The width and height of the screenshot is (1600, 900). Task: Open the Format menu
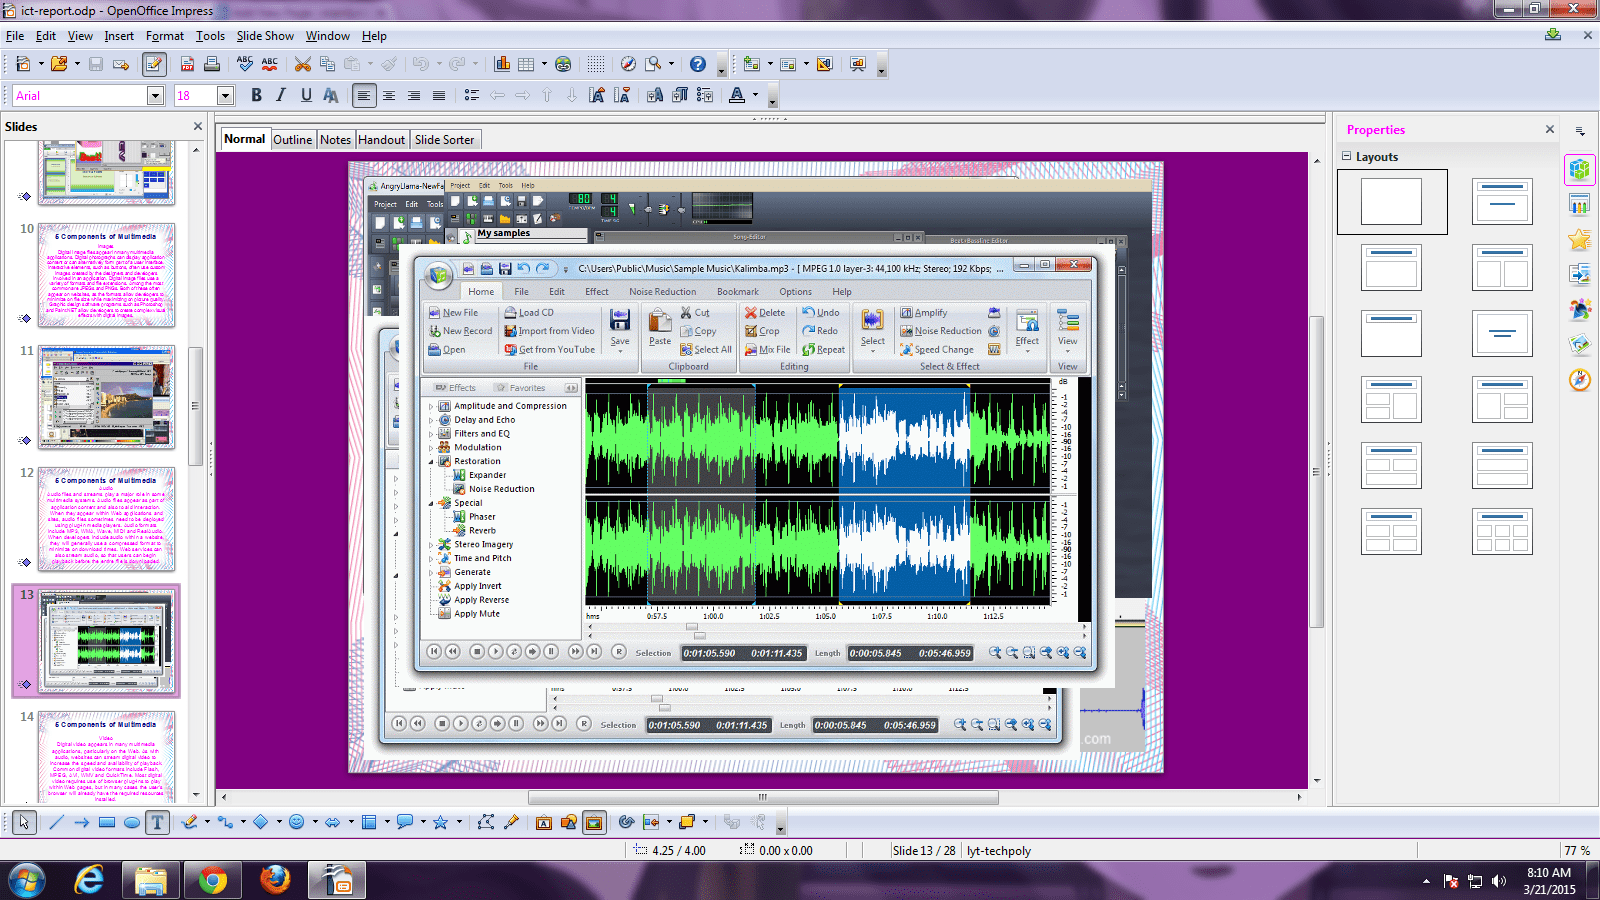[x=165, y=36]
